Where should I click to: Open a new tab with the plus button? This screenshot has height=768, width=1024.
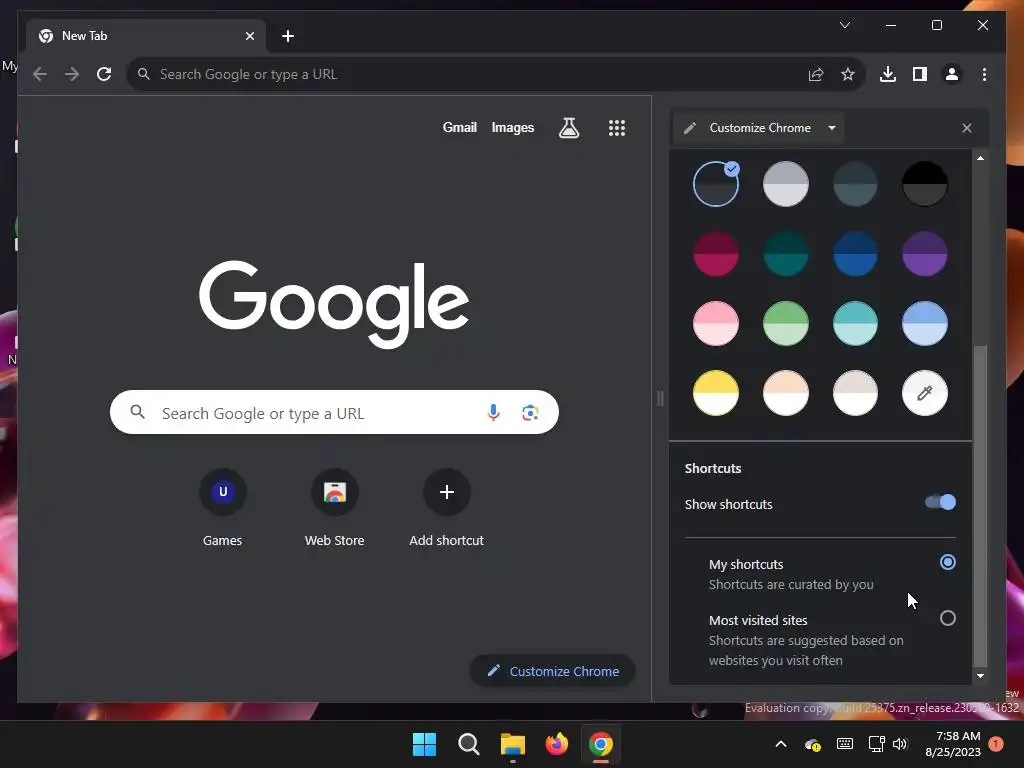288,36
